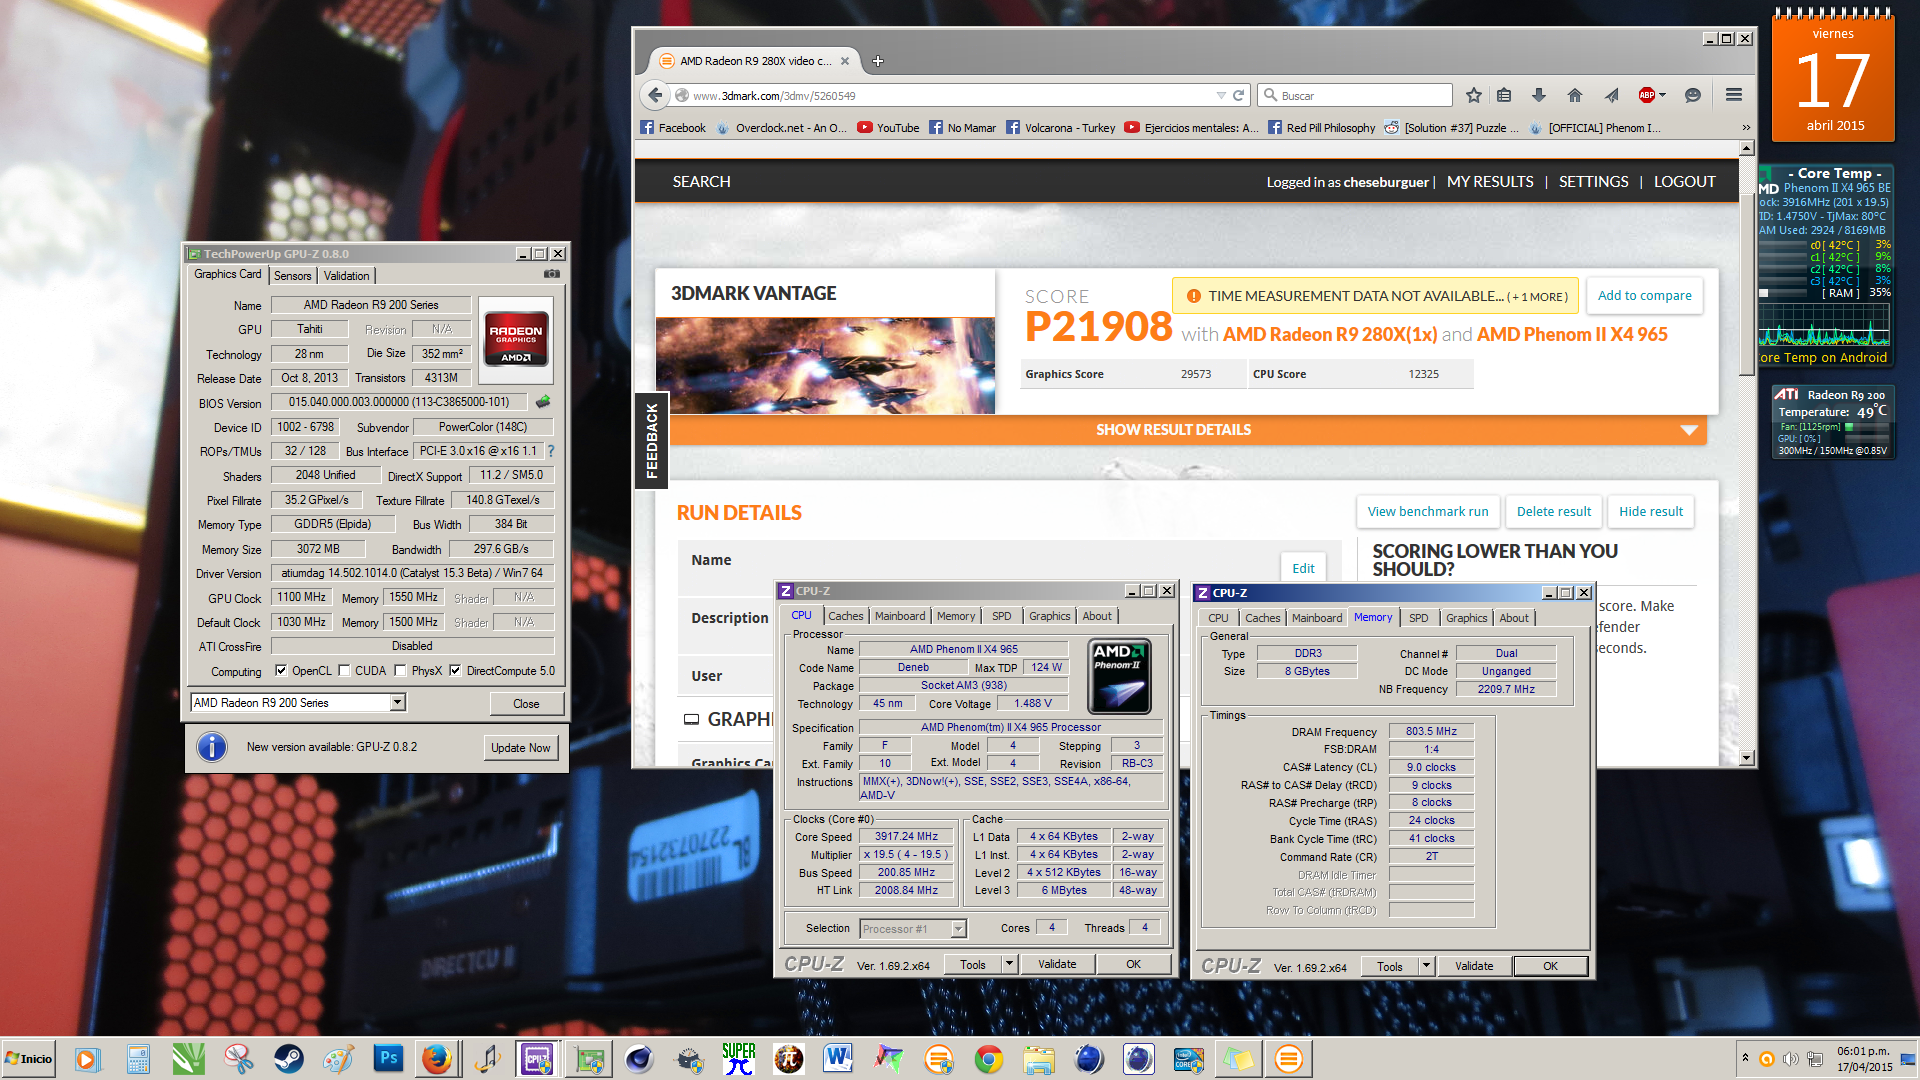Open the SPD tab in the CPU-Z Memory window
The image size is (1920, 1080).
[x=1418, y=618]
